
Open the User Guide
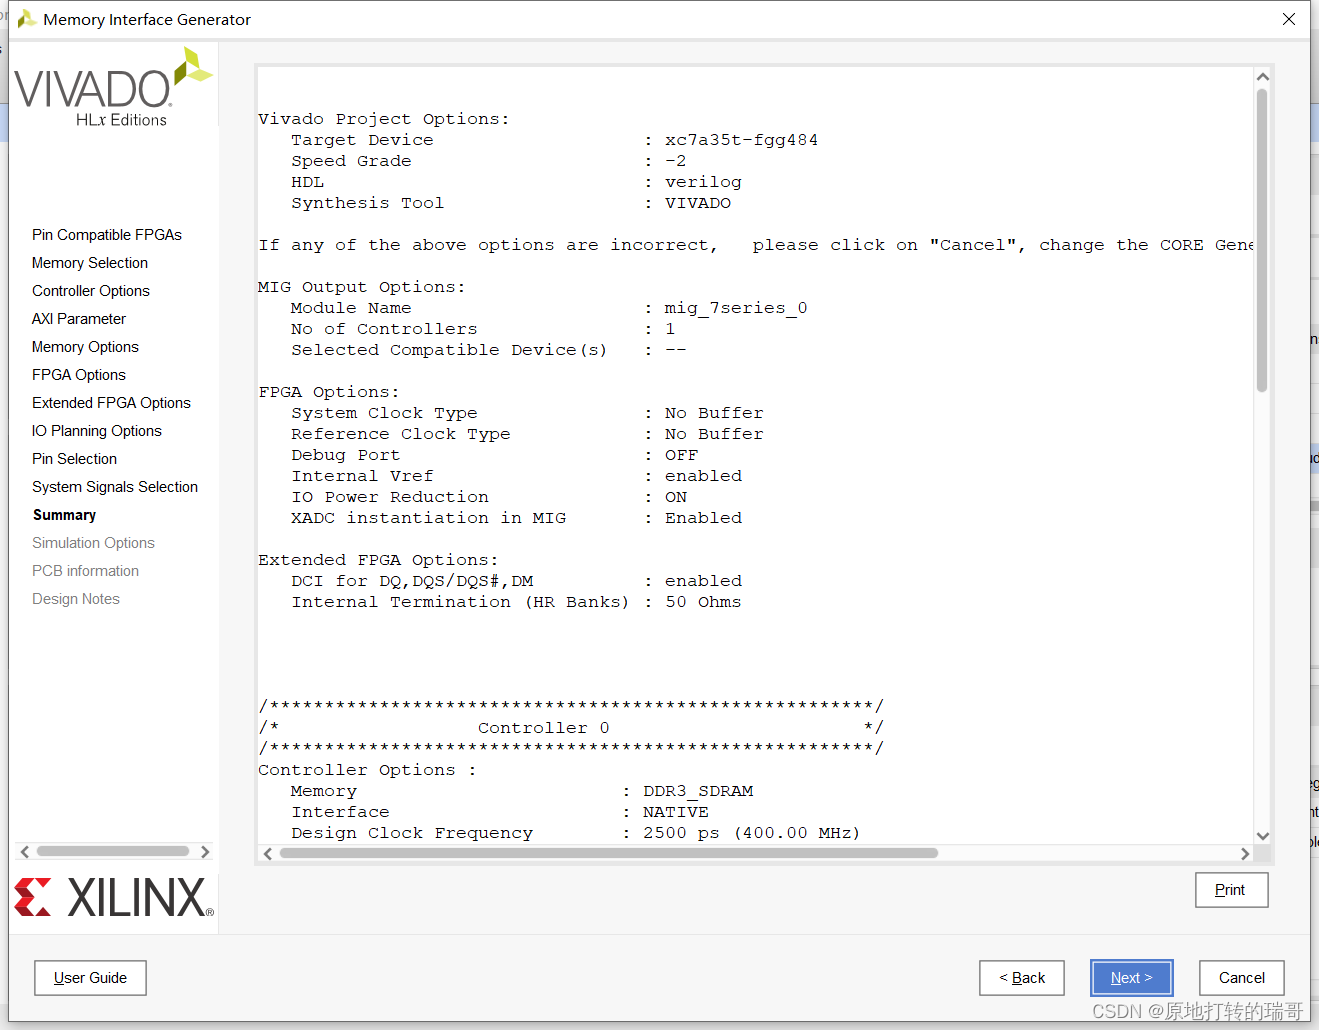coord(90,978)
